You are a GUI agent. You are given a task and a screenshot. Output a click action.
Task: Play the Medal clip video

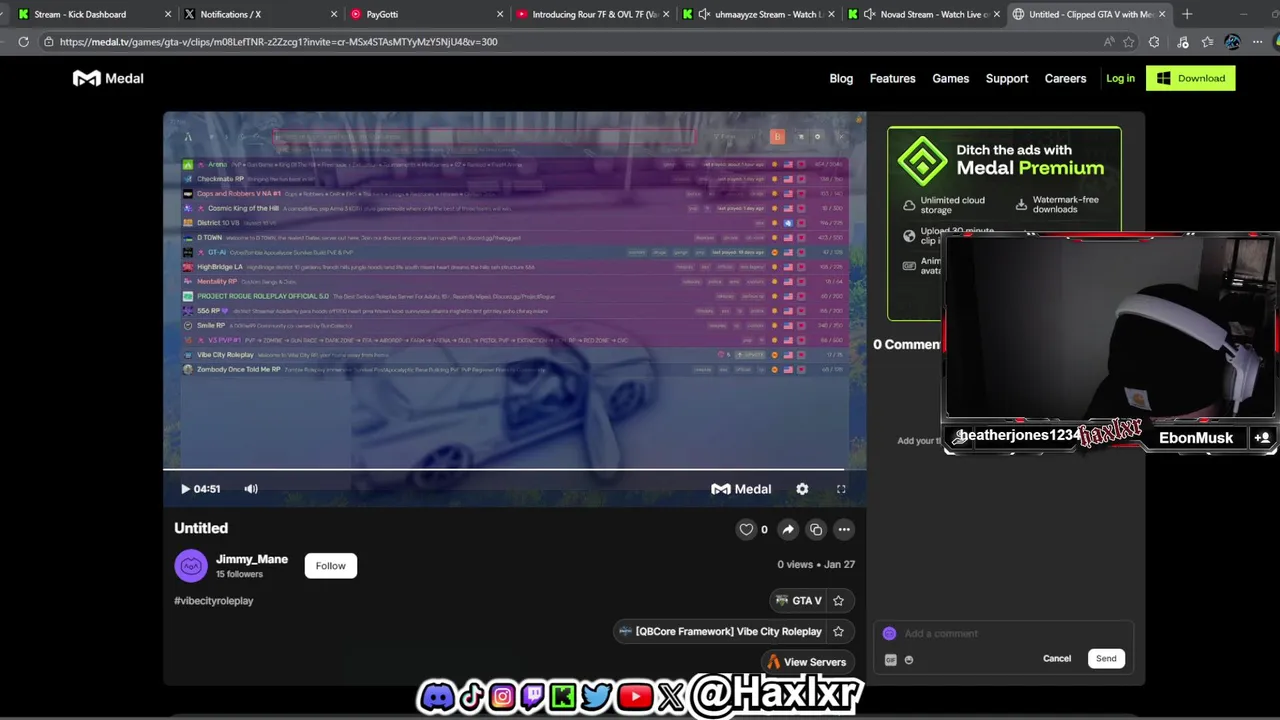[x=185, y=489]
